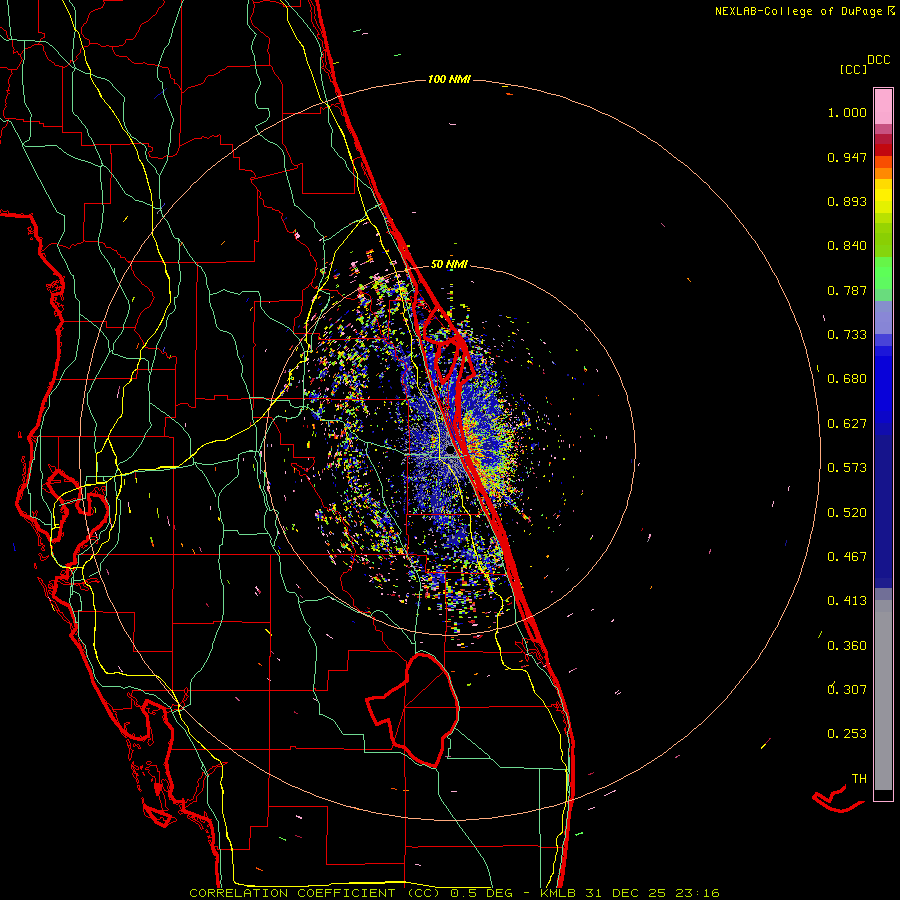Click the gray segment of the color bar
This screenshot has width=900, height=900.
883,695
